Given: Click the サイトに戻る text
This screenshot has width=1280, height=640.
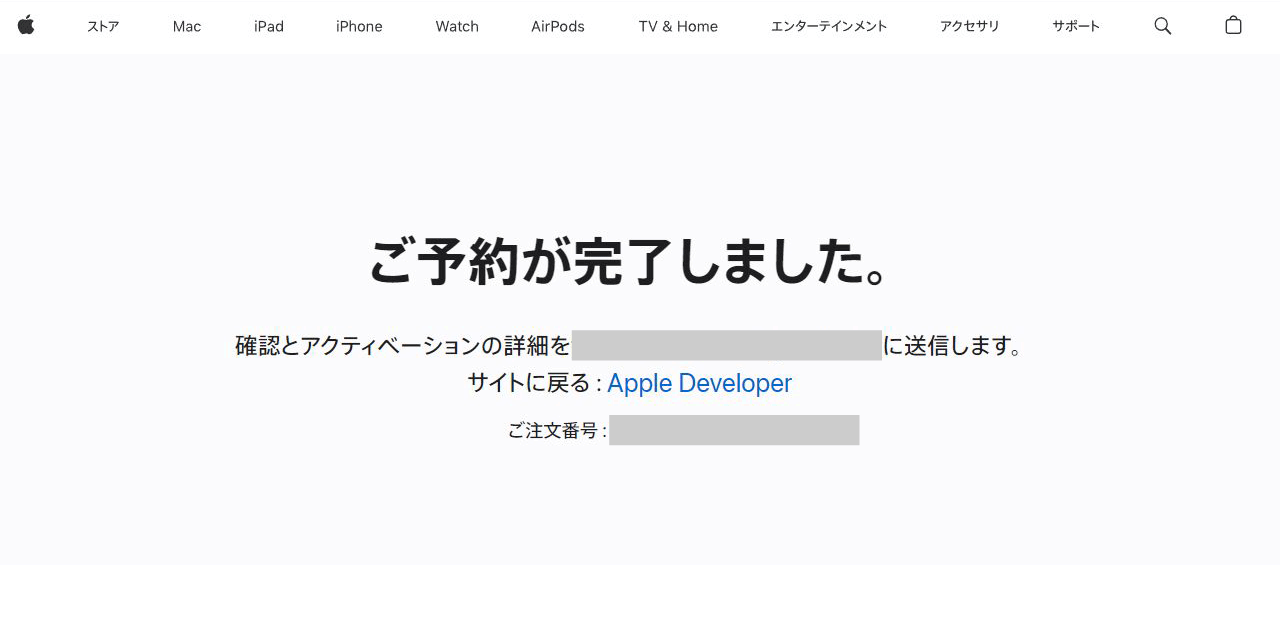Looking at the screenshot, I should [x=529, y=383].
